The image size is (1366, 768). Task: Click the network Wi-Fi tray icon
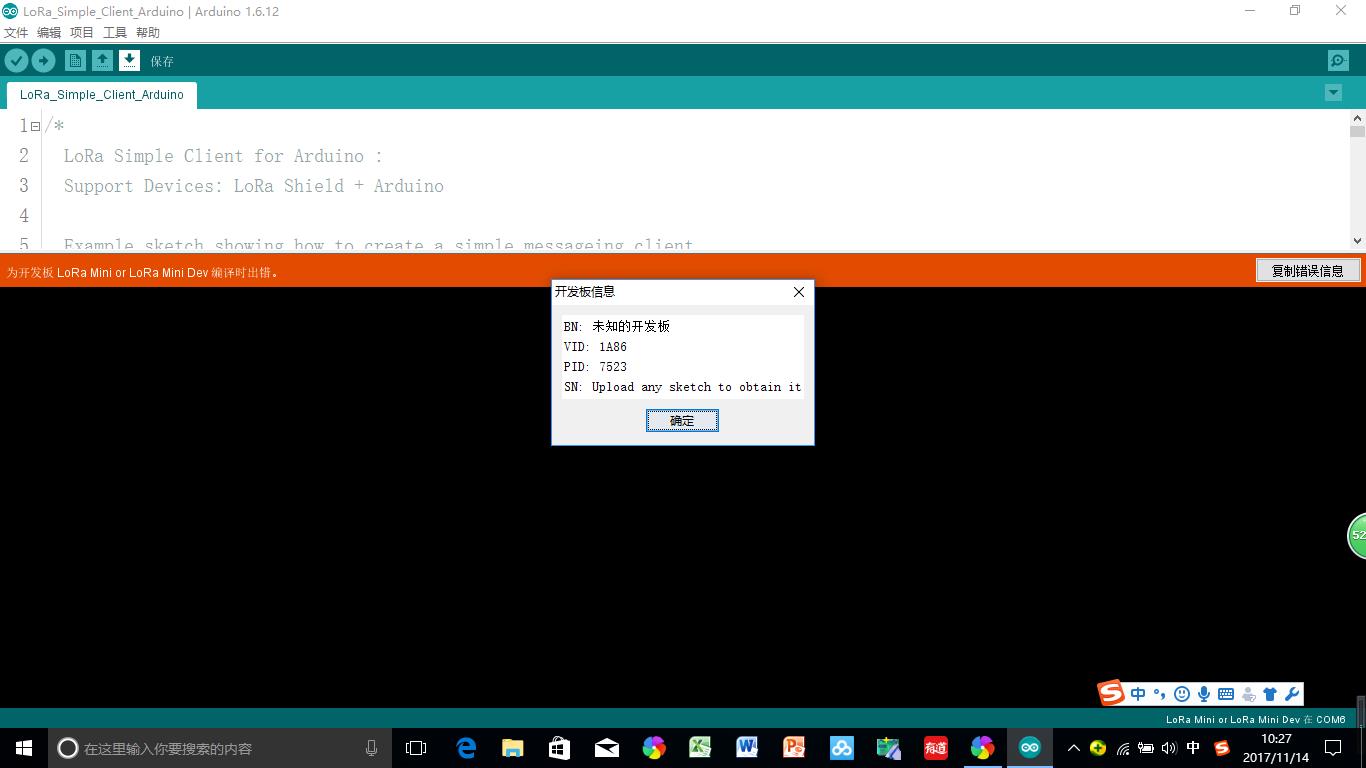(x=1122, y=748)
